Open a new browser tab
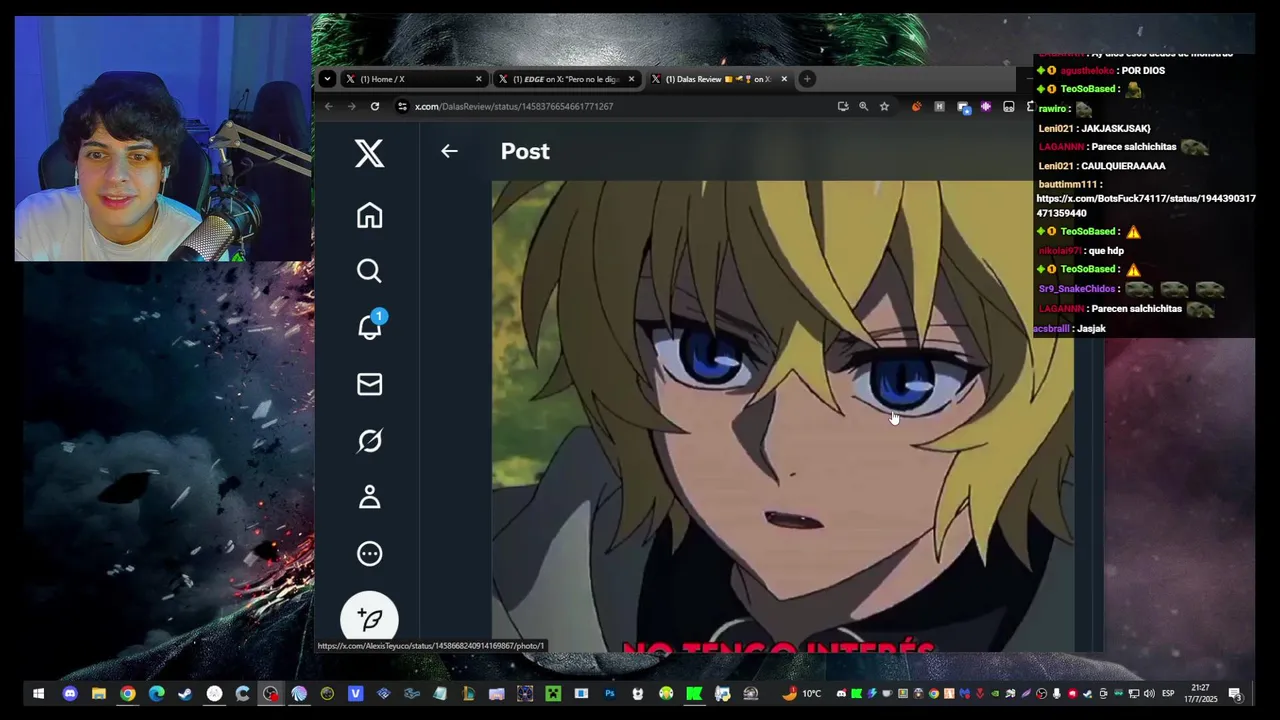Image resolution: width=1280 pixels, height=720 pixels. (807, 79)
